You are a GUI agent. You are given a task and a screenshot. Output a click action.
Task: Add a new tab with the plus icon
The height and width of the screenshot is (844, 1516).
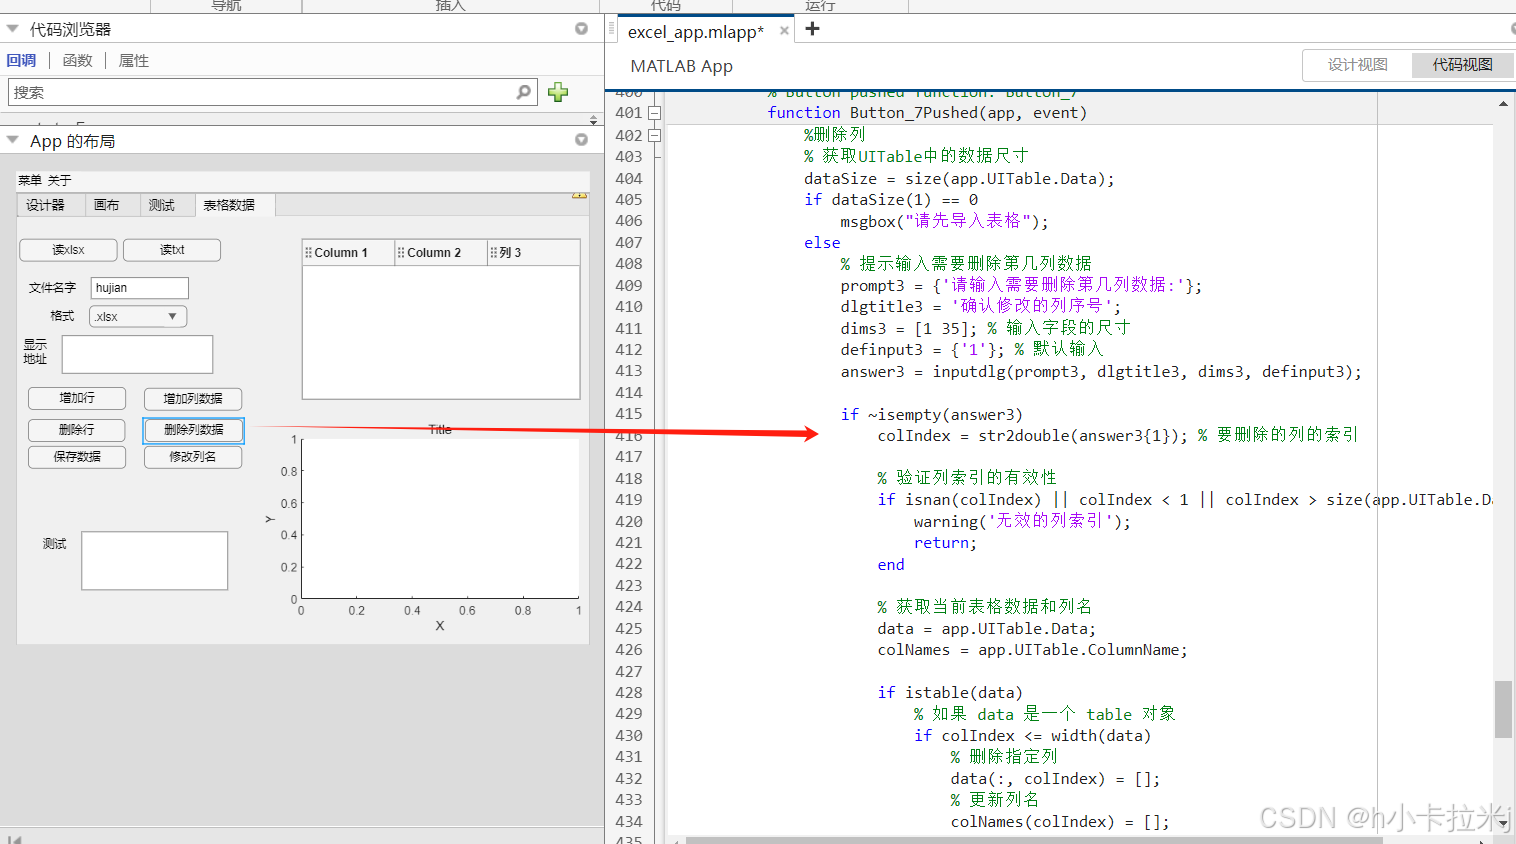(x=812, y=29)
